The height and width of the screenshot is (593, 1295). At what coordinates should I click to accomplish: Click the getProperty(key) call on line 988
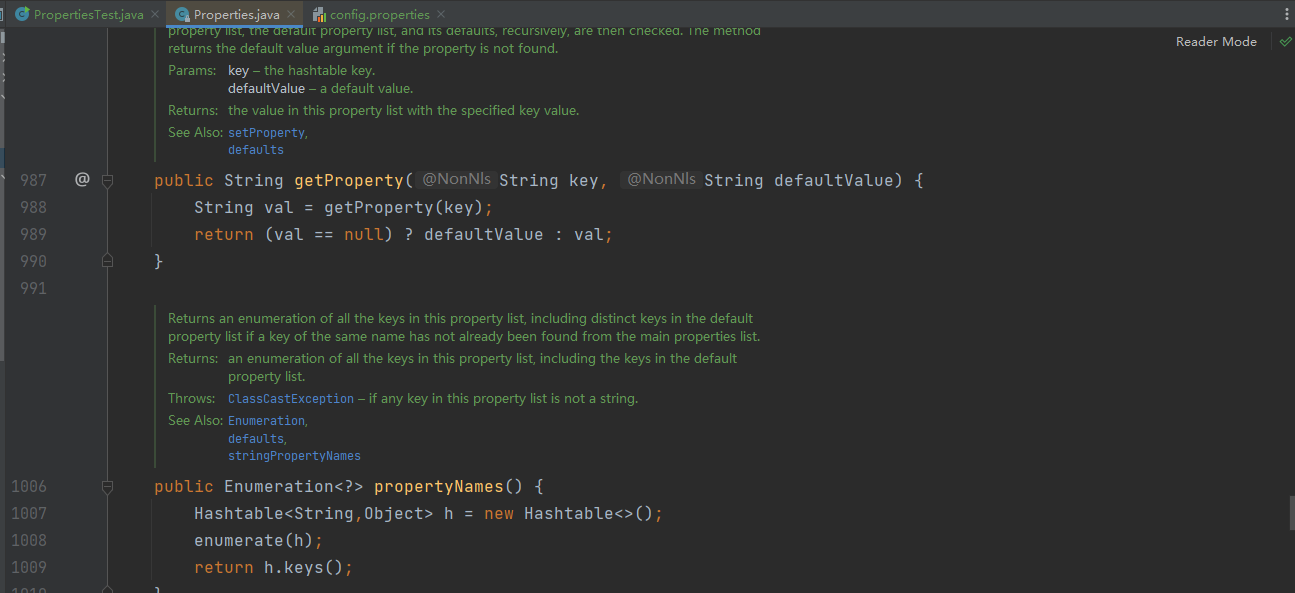point(404,208)
